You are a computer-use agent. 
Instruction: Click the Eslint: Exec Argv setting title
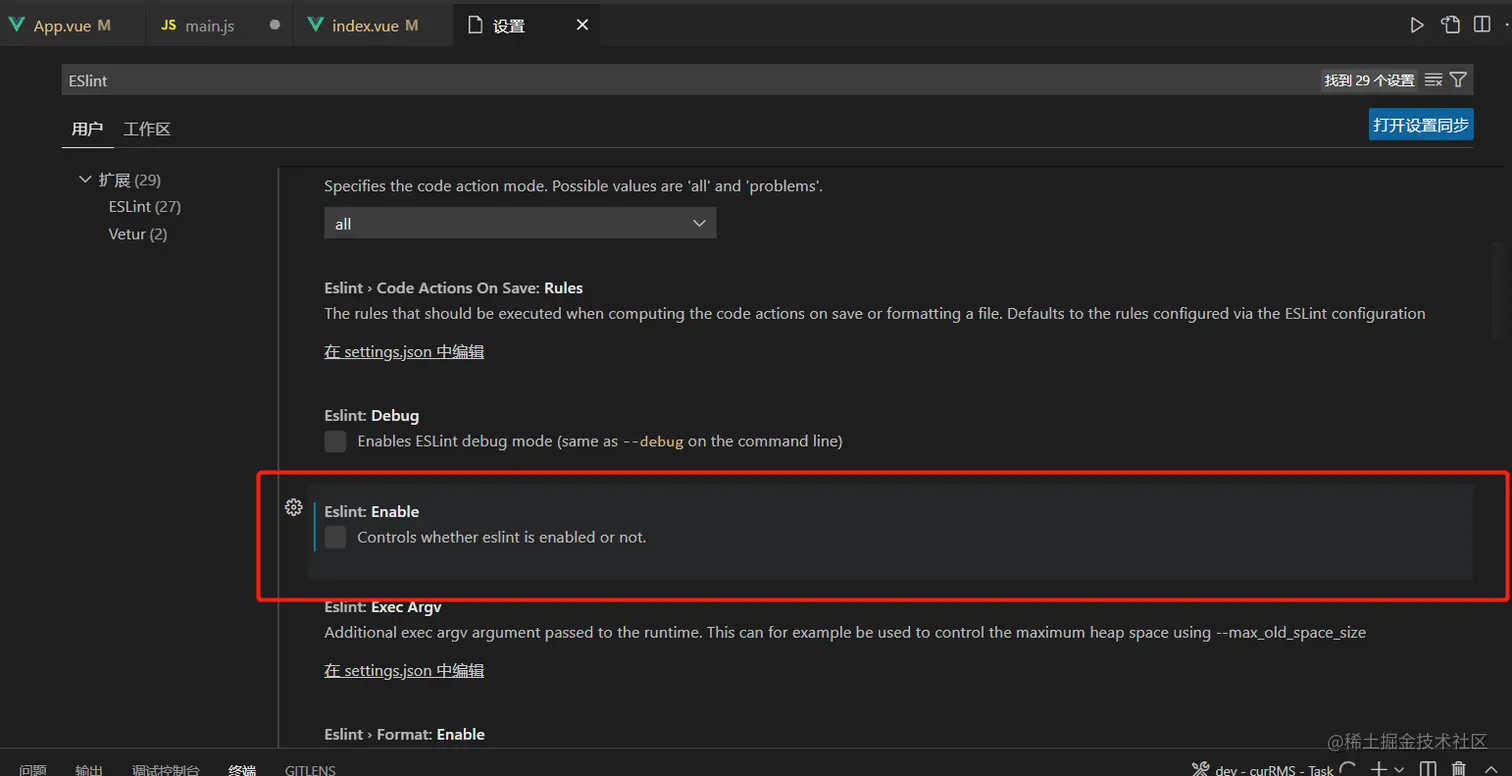tap(383, 607)
